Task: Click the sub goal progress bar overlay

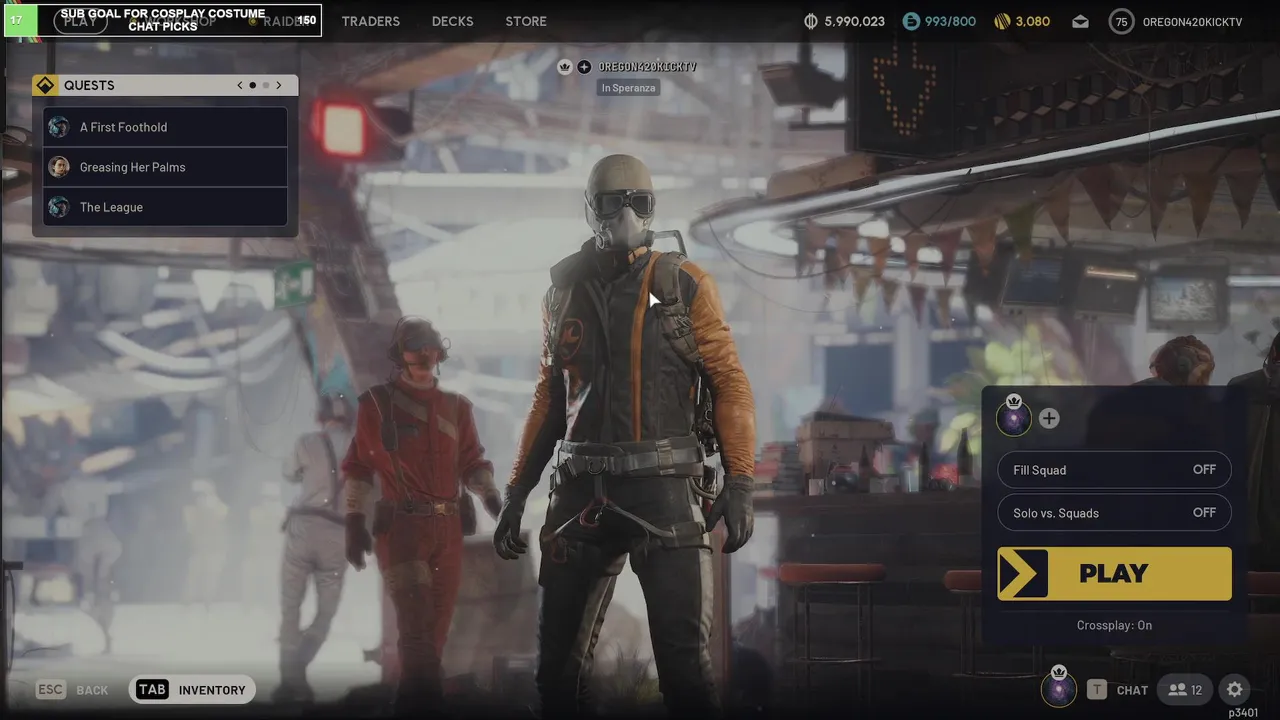Action: pos(162,20)
